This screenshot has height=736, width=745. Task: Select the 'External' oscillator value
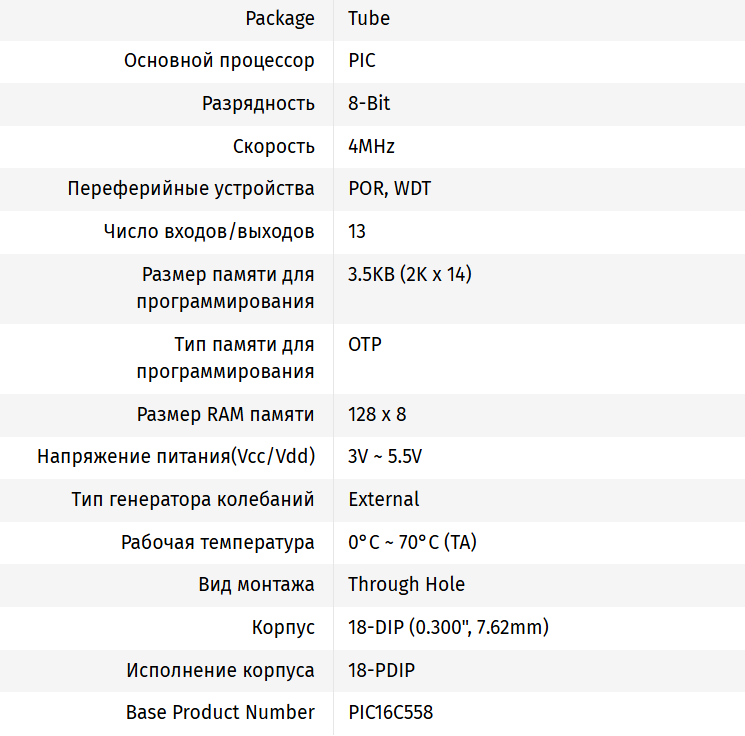[x=384, y=499]
